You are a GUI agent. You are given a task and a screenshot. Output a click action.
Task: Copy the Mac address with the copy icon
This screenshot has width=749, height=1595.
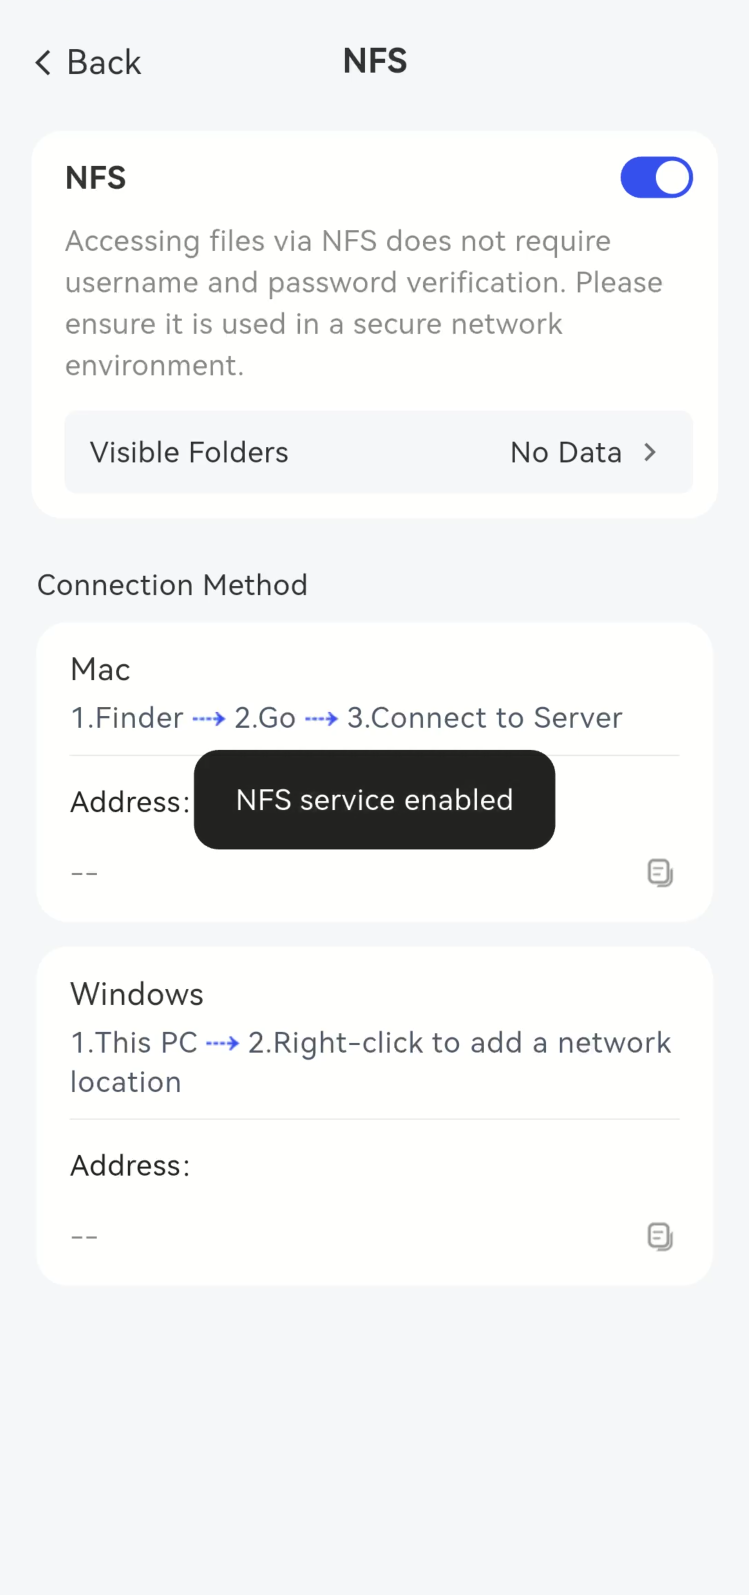(660, 873)
